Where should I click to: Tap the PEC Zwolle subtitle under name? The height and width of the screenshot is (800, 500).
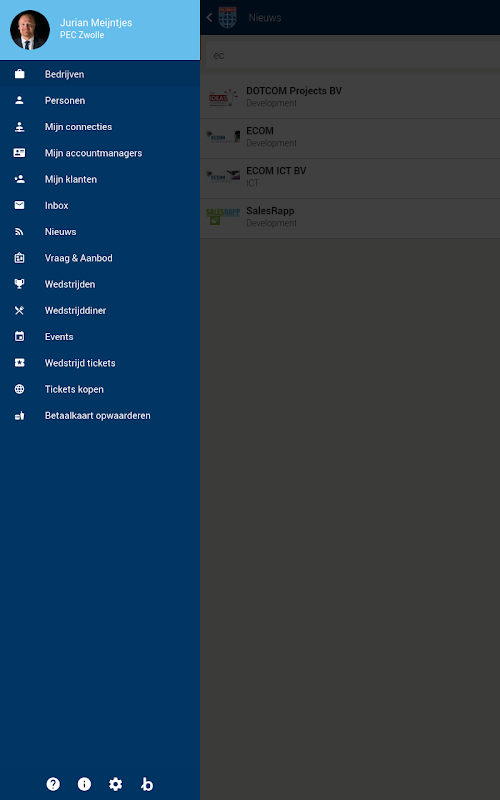pos(82,35)
